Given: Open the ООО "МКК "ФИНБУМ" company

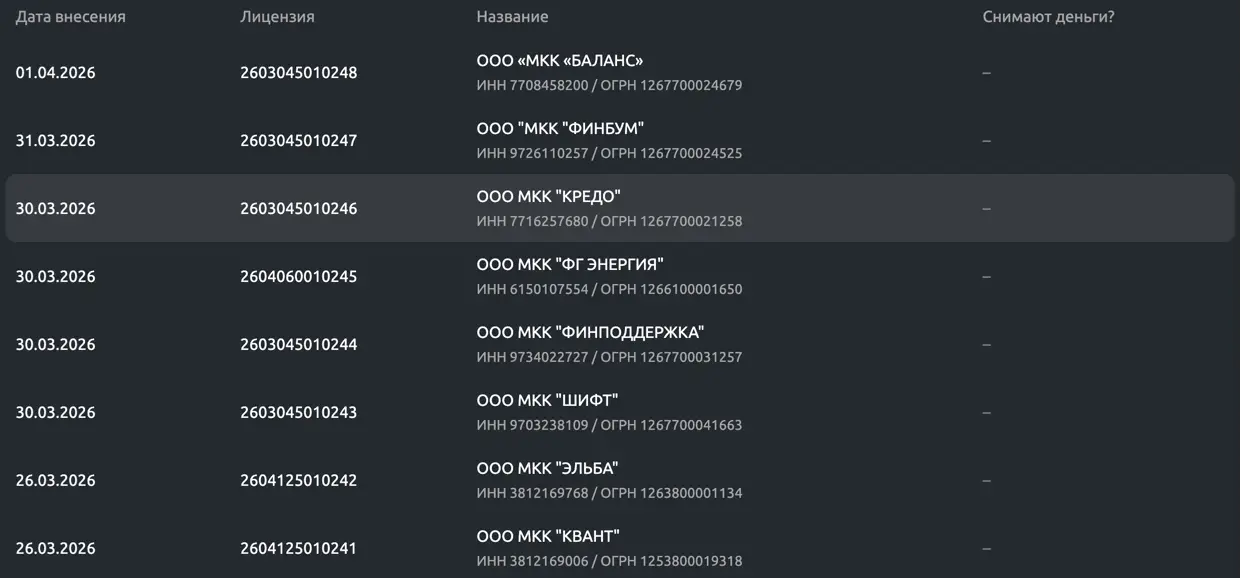Looking at the screenshot, I should click(560, 129).
